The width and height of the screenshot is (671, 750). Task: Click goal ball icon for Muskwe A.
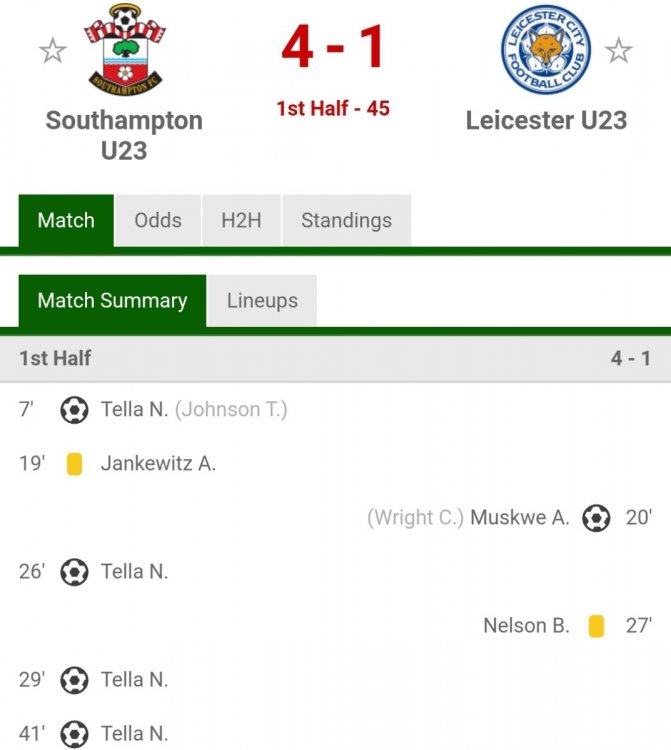click(x=596, y=518)
